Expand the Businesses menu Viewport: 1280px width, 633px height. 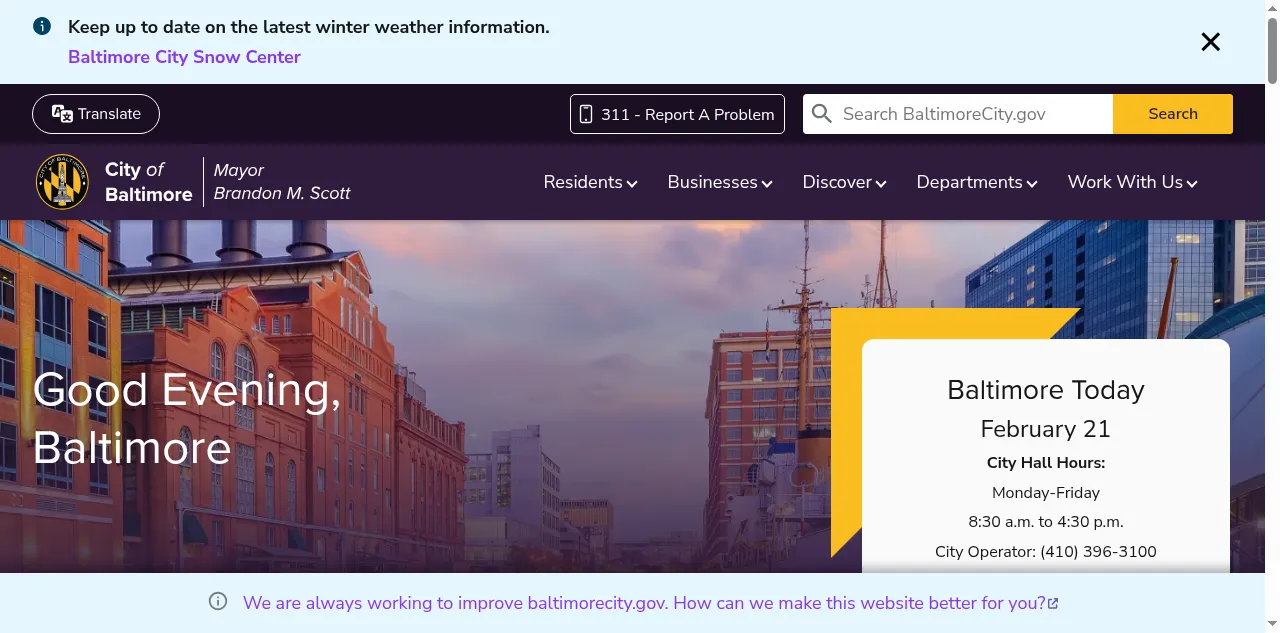click(x=720, y=182)
